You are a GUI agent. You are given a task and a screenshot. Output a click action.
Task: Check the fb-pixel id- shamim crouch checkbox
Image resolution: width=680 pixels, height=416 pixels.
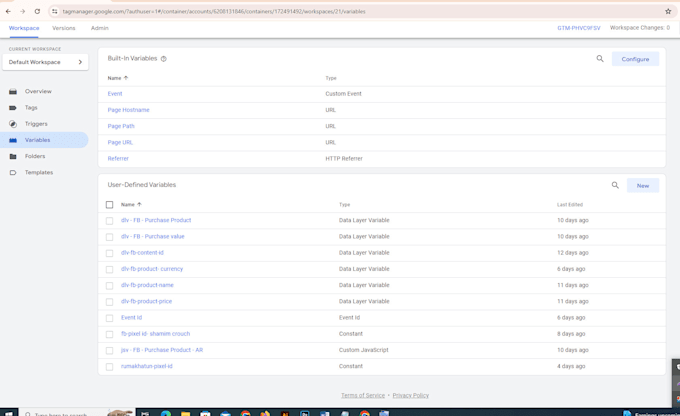click(109, 334)
